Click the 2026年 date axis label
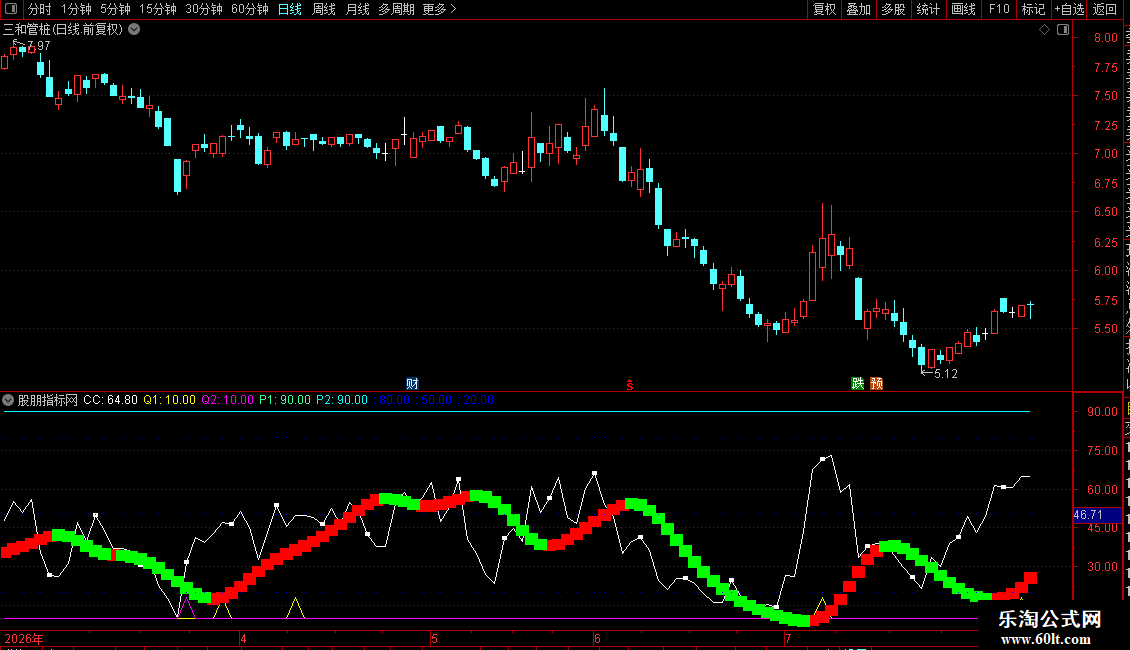Image resolution: width=1130 pixels, height=650 pixels. 24,638
